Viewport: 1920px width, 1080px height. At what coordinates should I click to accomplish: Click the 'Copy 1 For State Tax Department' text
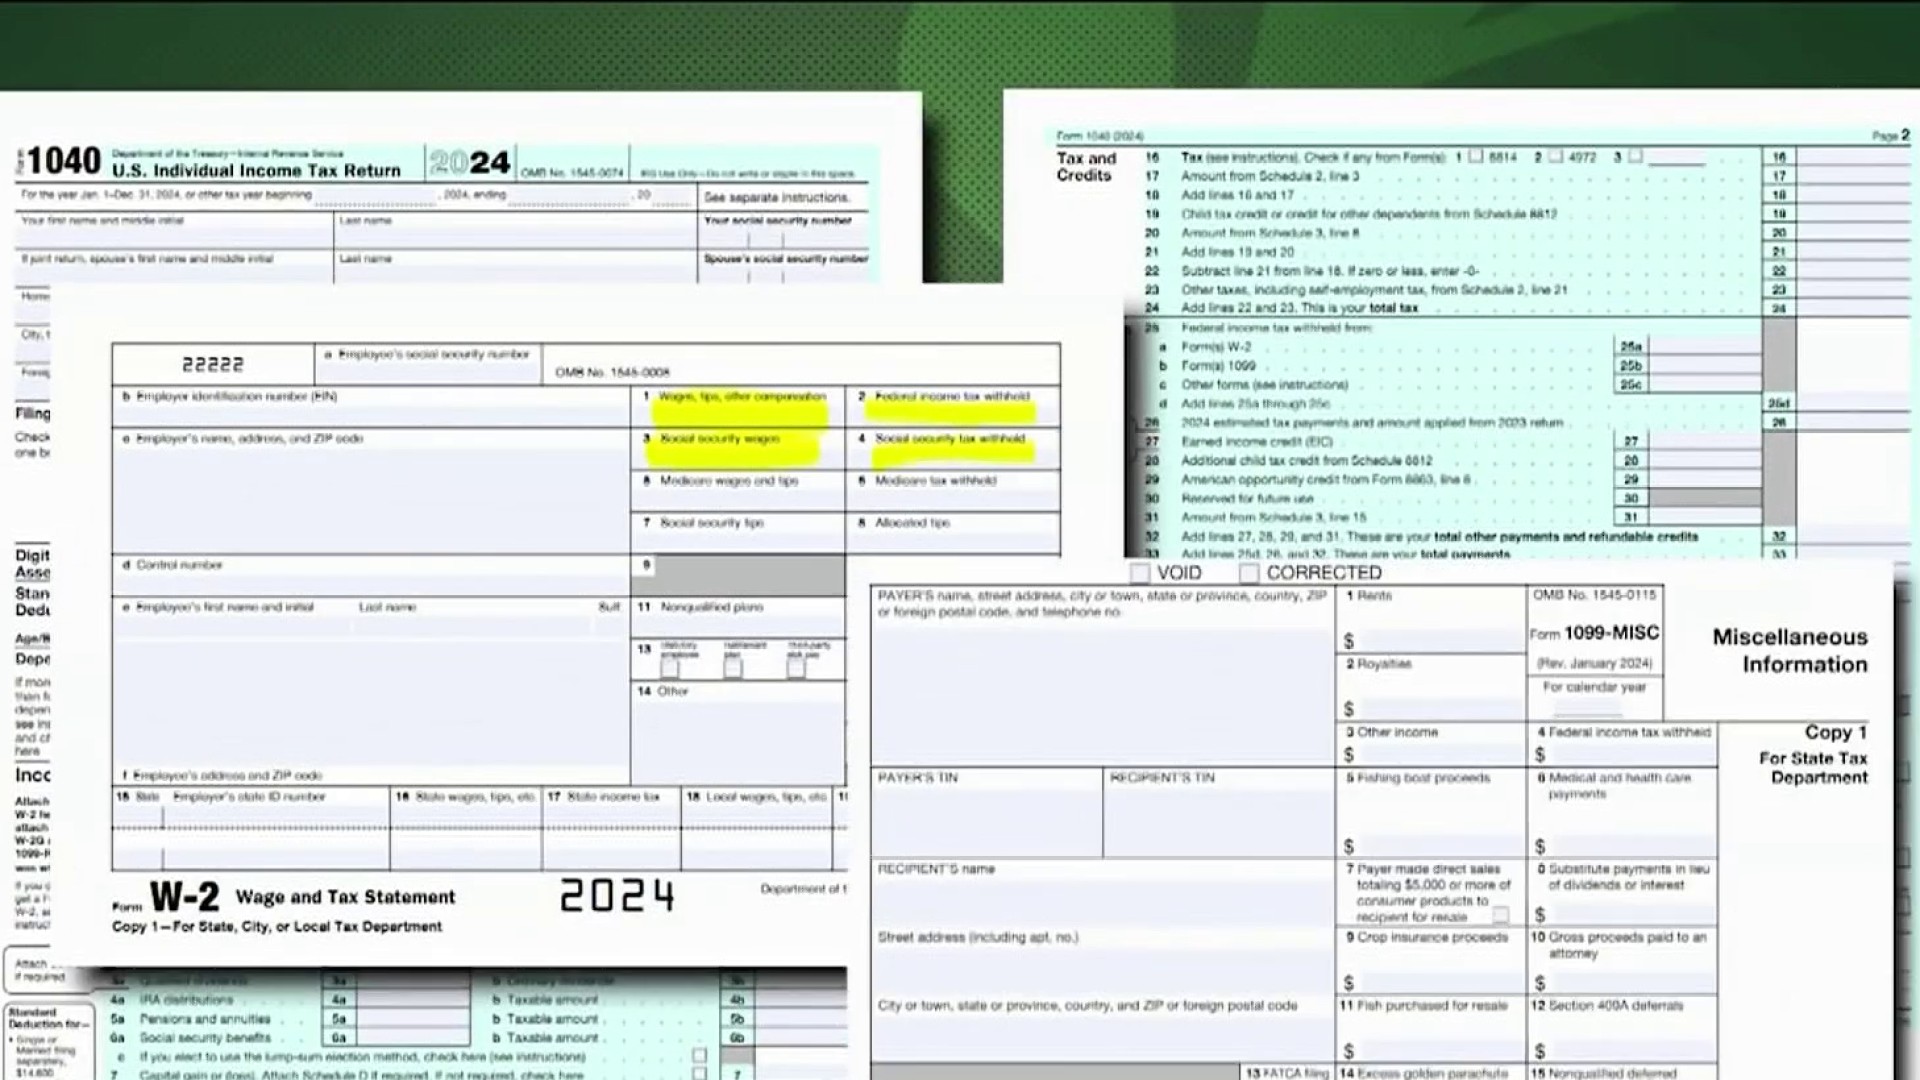1813,754
